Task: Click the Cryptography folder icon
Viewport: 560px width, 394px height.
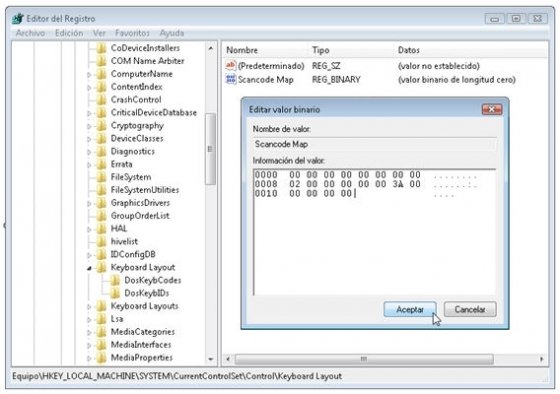Action: coord(102,126)
